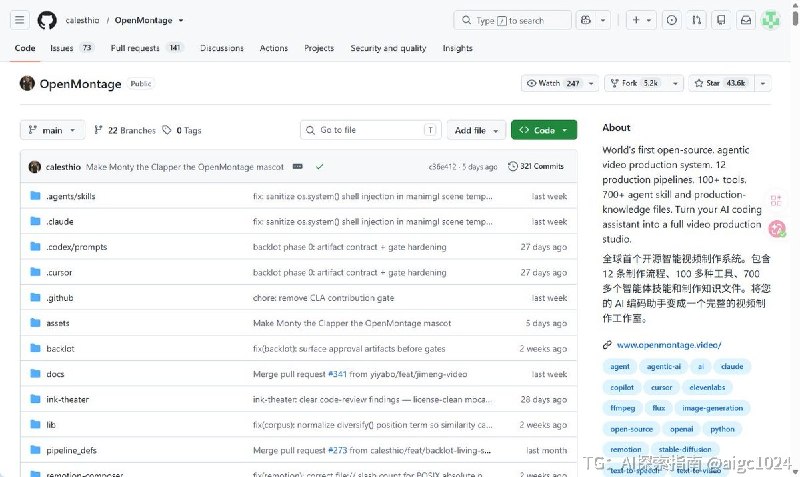800x477 pixels.
Task: Open the Add file dropdown
Action: pos(477,130)
